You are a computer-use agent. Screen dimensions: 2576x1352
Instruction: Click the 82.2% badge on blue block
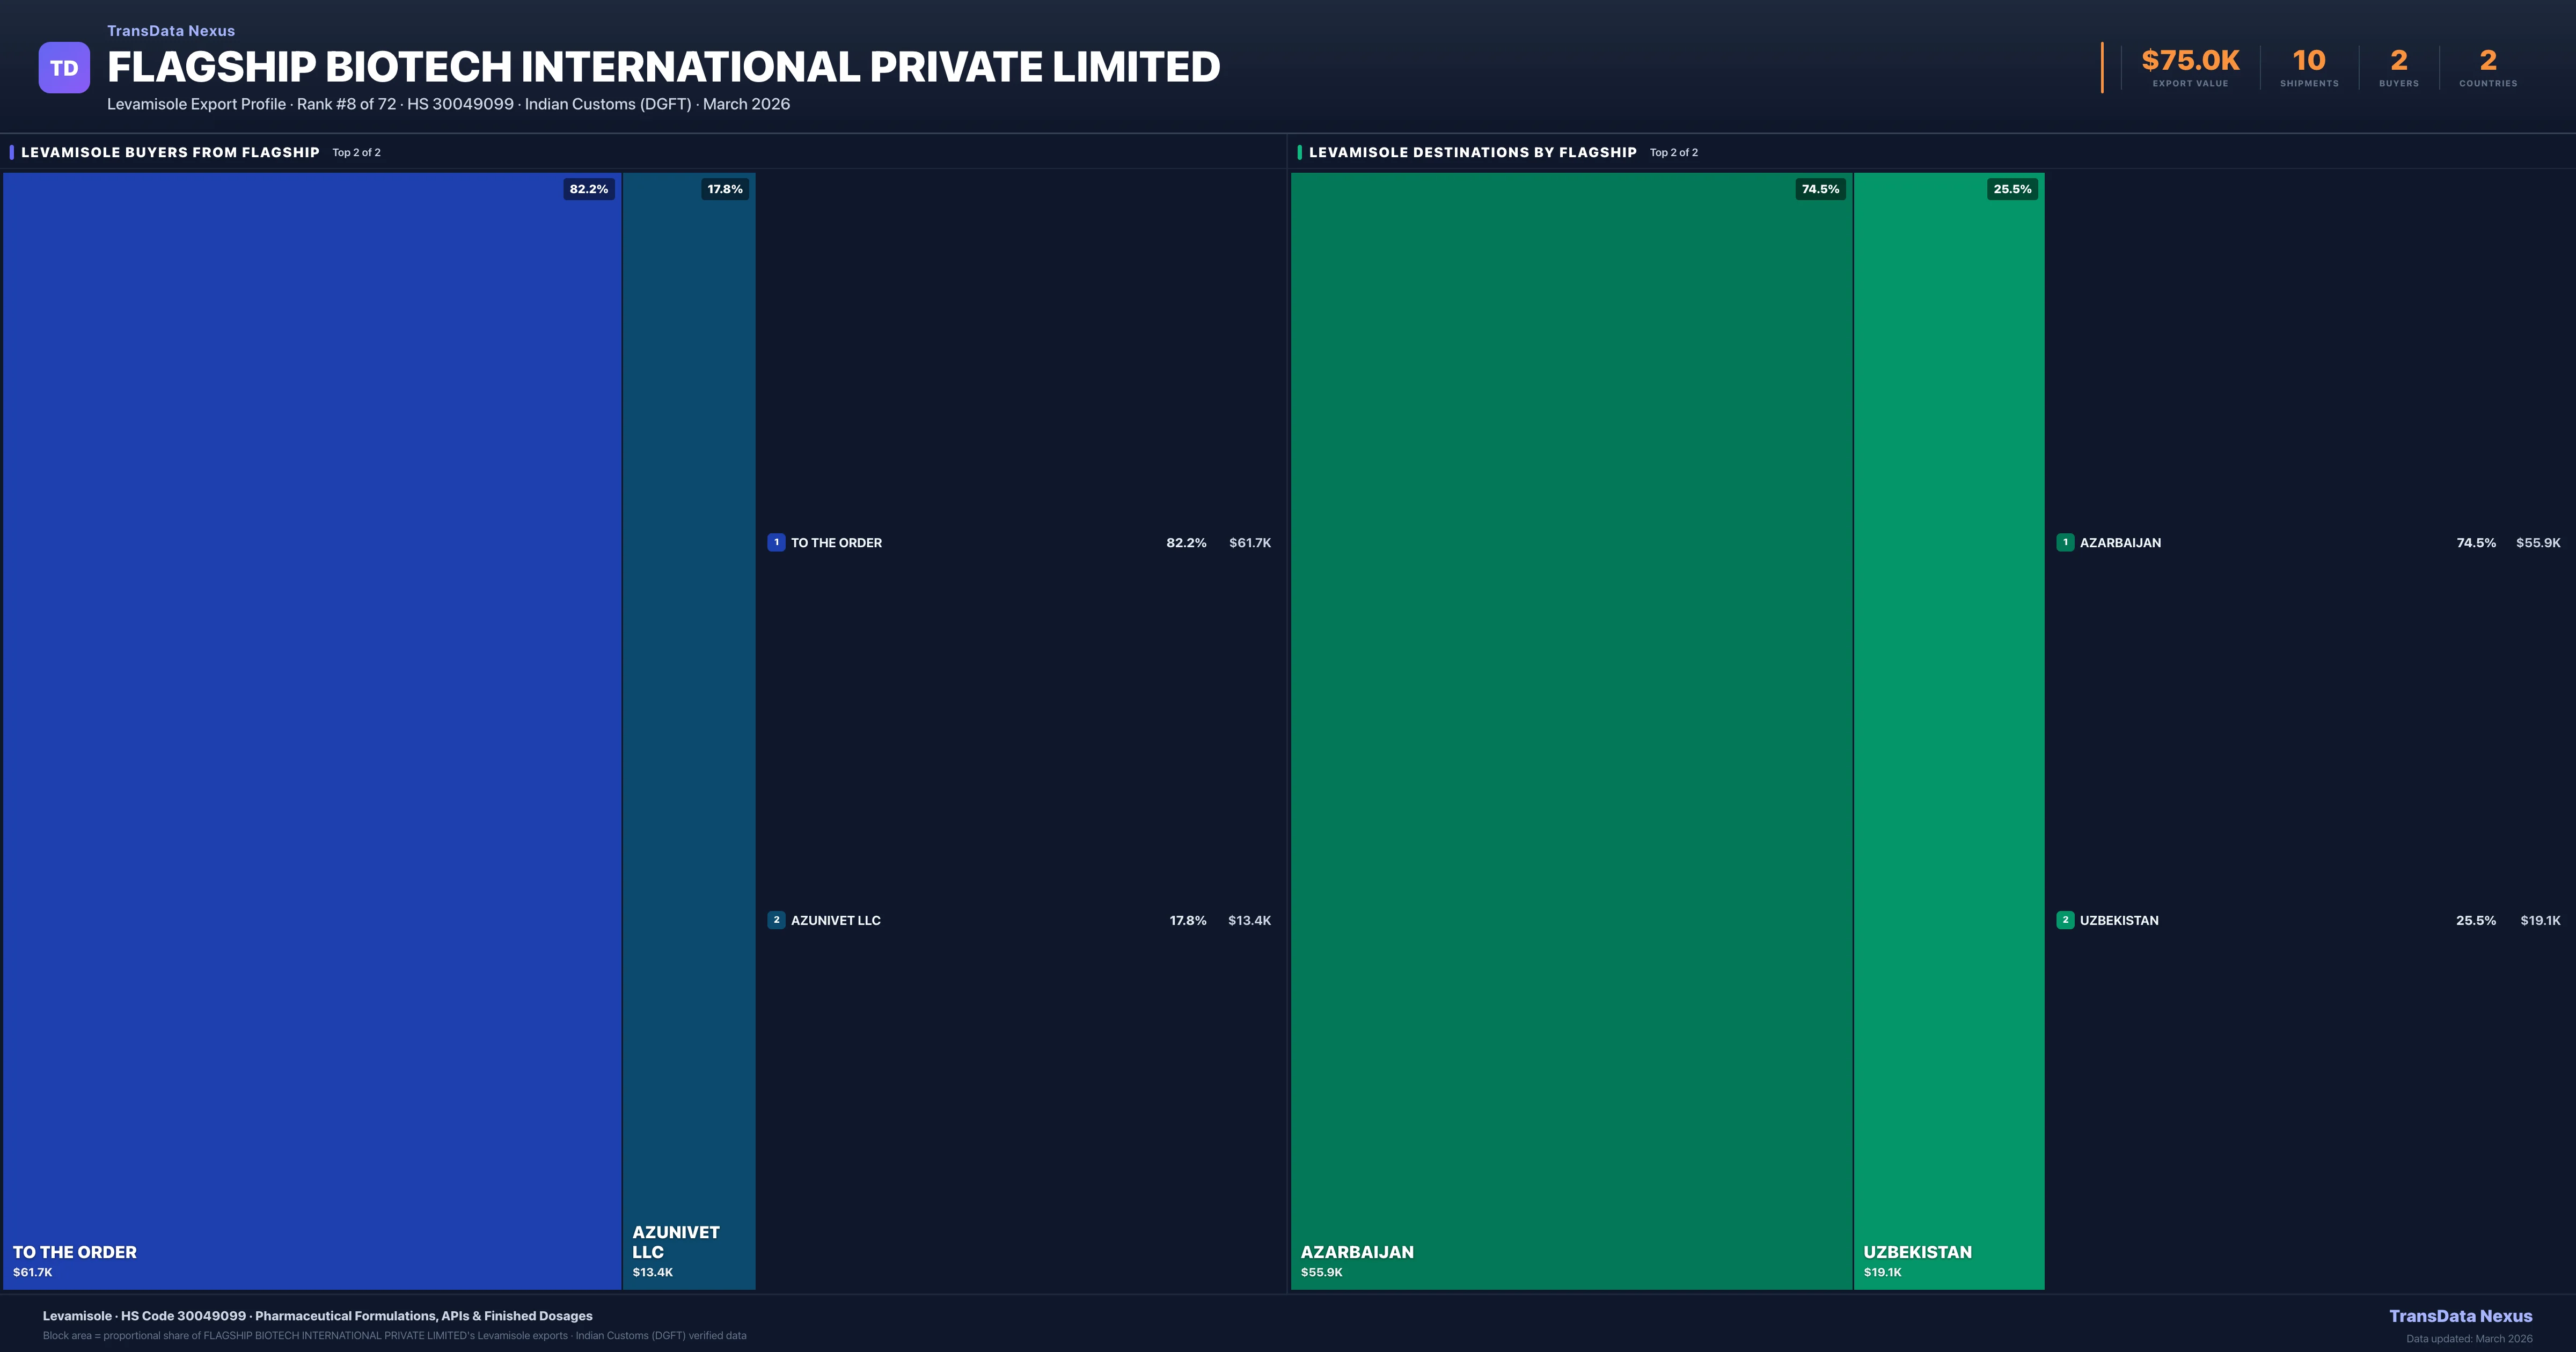click(x=588, y=189)
